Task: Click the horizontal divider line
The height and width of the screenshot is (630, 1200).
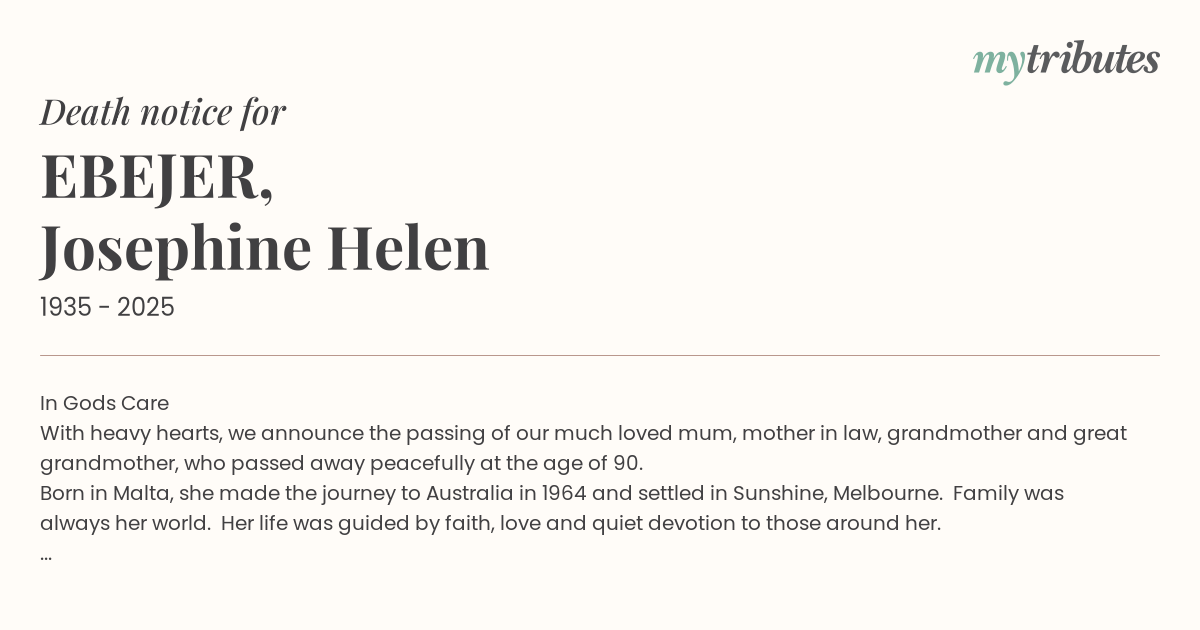Action: pyautogui.click(x=600, y=355)
